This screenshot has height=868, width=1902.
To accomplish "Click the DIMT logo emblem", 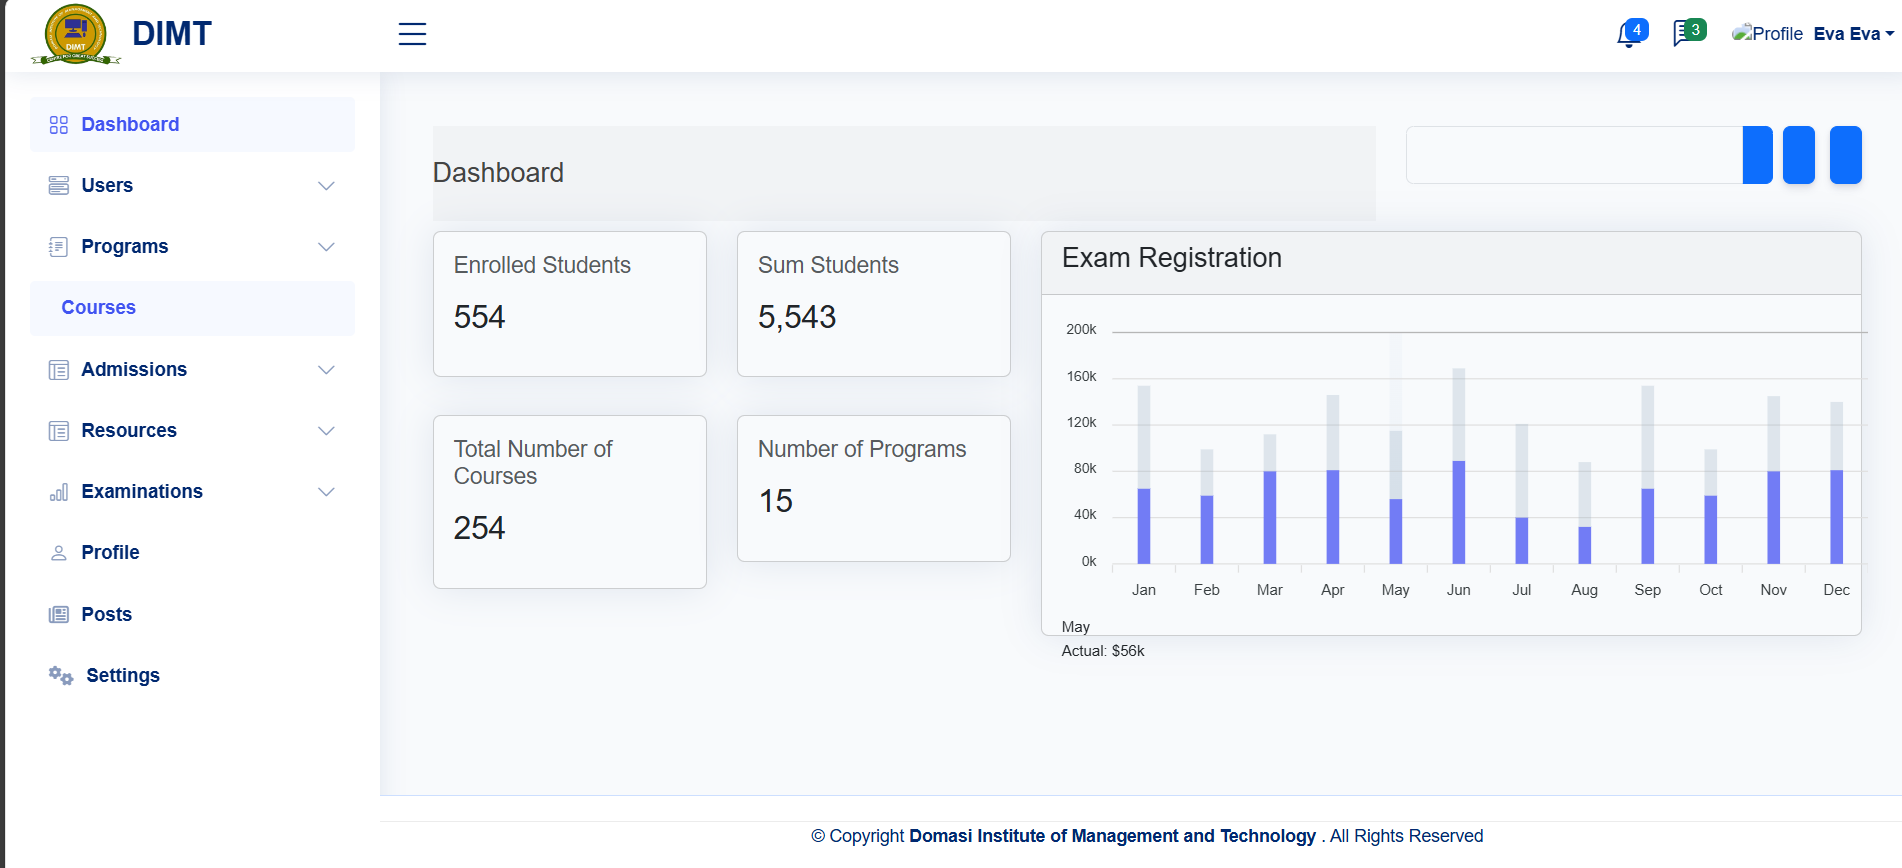I will pos(76,34).
